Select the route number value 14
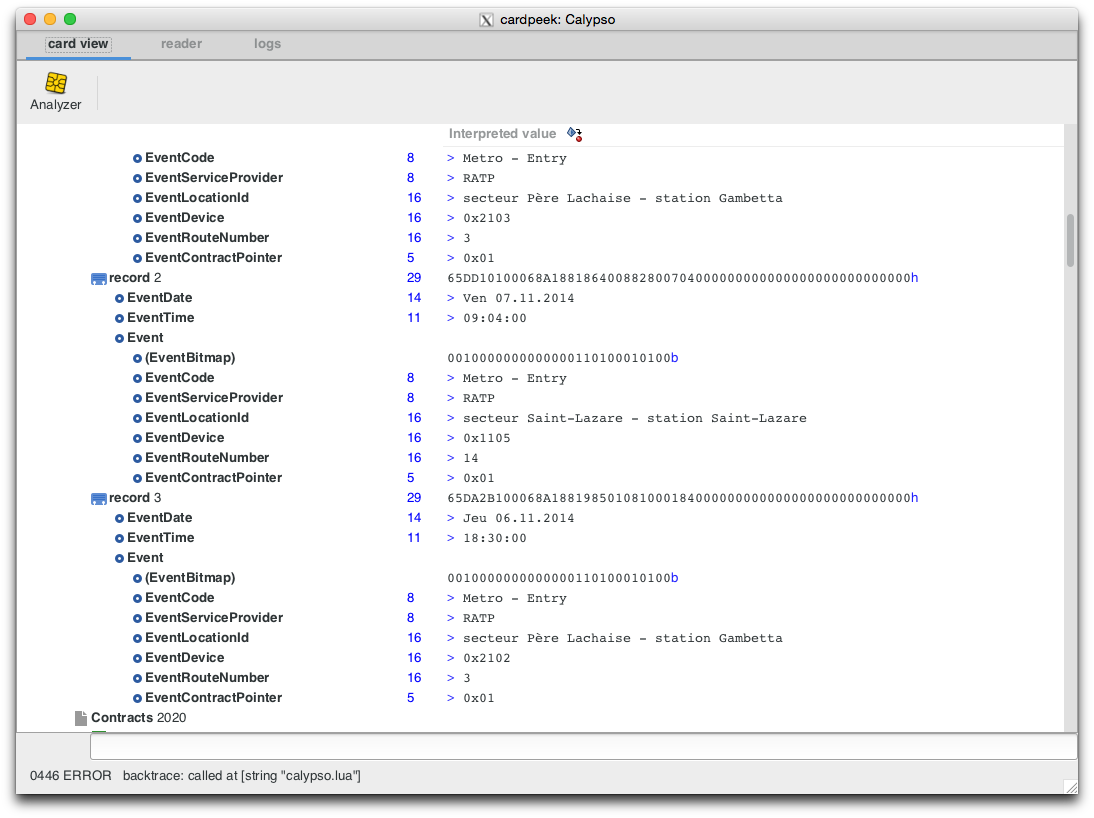The width and height of the screenshot is (1094, 818). point(471,459)
